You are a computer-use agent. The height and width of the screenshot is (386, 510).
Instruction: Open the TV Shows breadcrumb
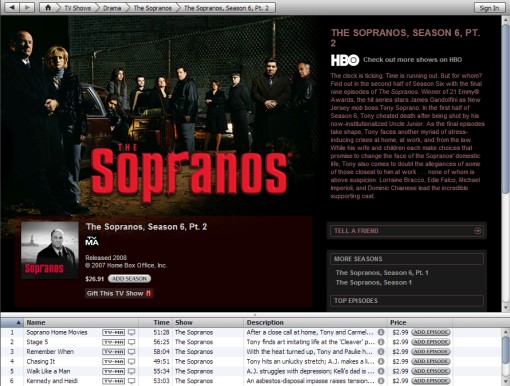[x=77, y=8]
